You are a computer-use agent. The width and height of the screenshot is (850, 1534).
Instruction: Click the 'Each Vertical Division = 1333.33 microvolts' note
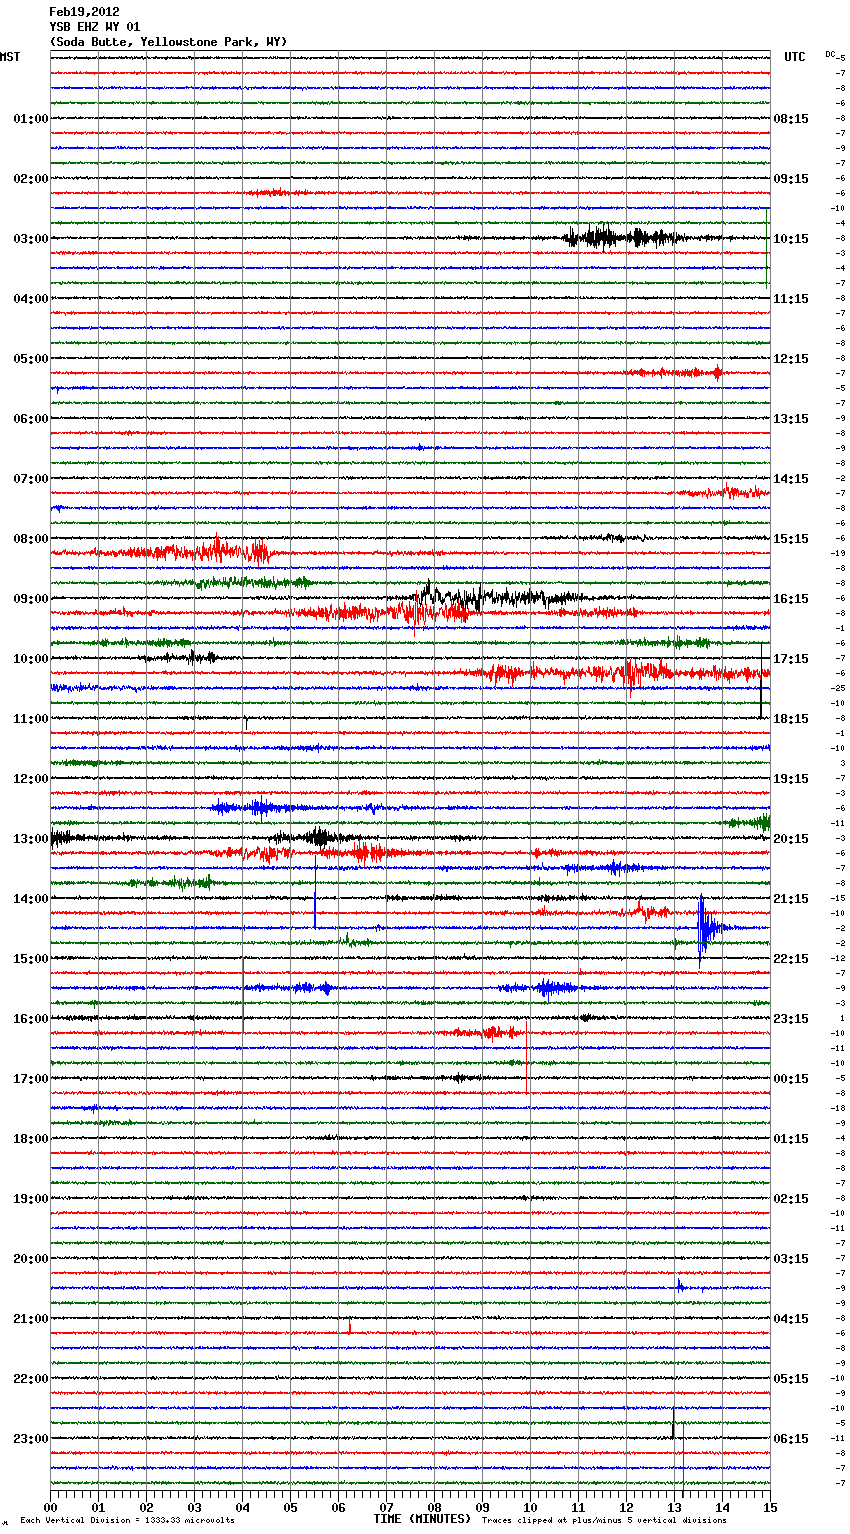click(127, 1520)
